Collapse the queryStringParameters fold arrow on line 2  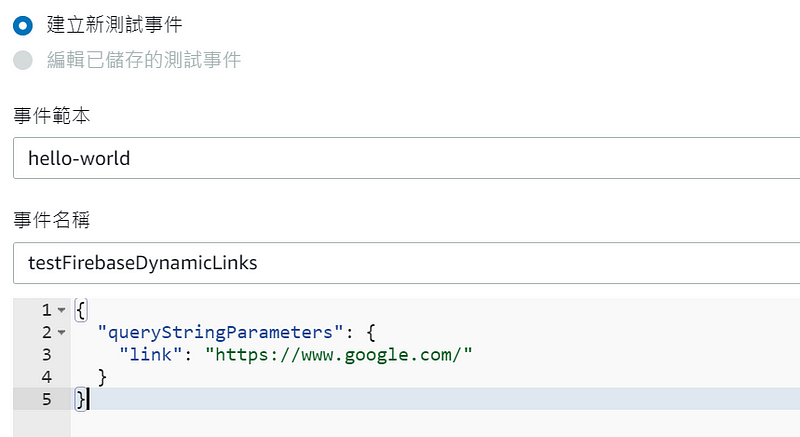tap(62, 332)
